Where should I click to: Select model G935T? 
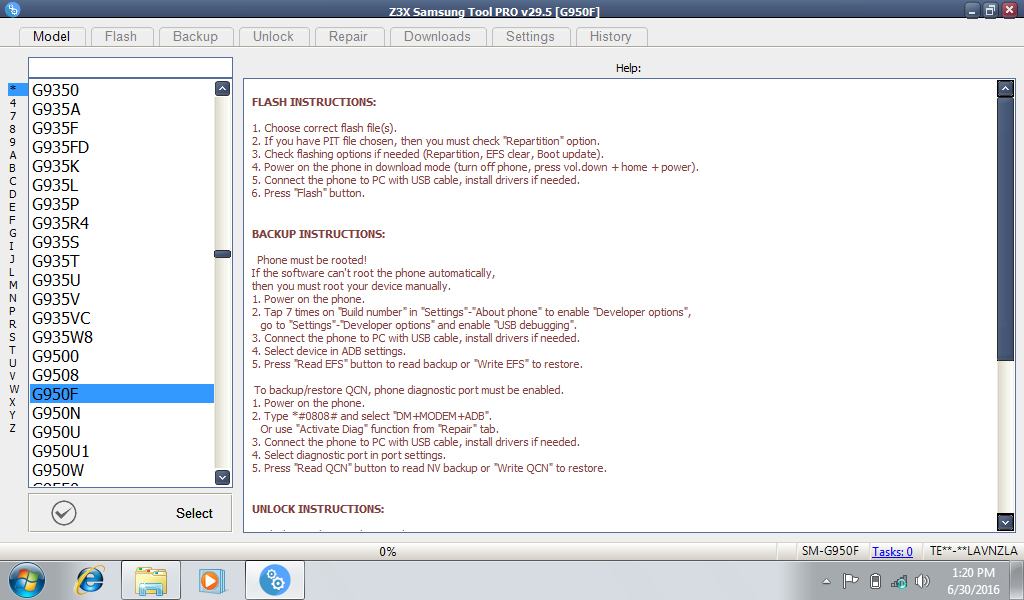pyautogui.click(x=122, y=261)
